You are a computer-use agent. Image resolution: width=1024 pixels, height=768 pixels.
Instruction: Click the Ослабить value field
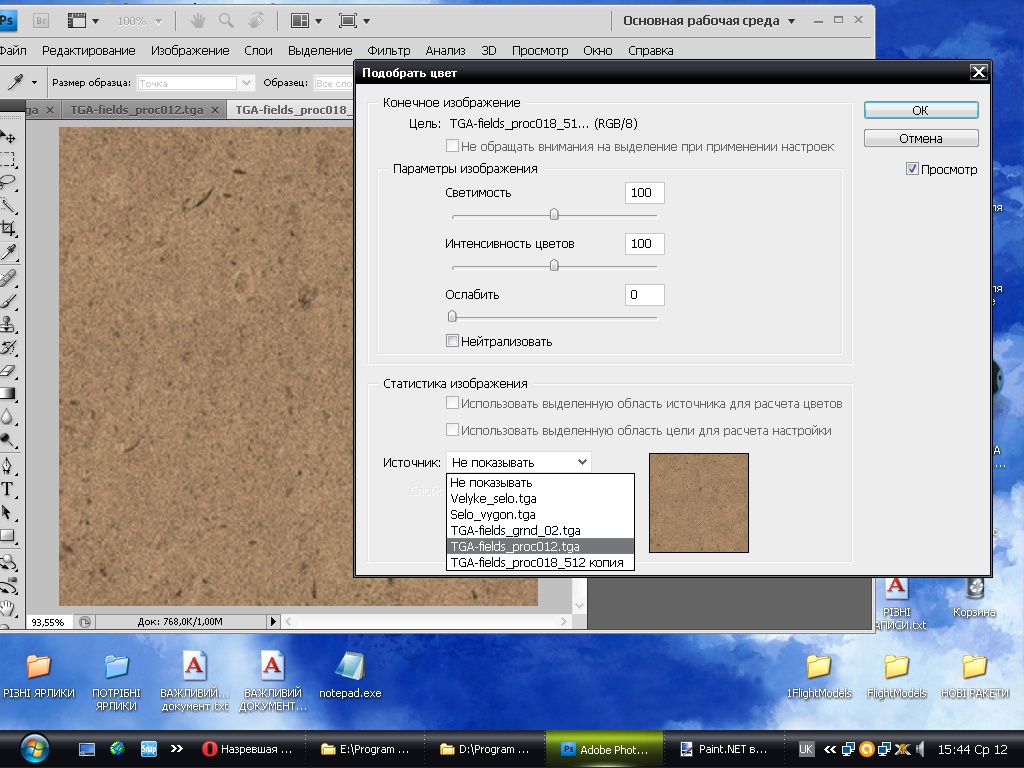[645, 295]
